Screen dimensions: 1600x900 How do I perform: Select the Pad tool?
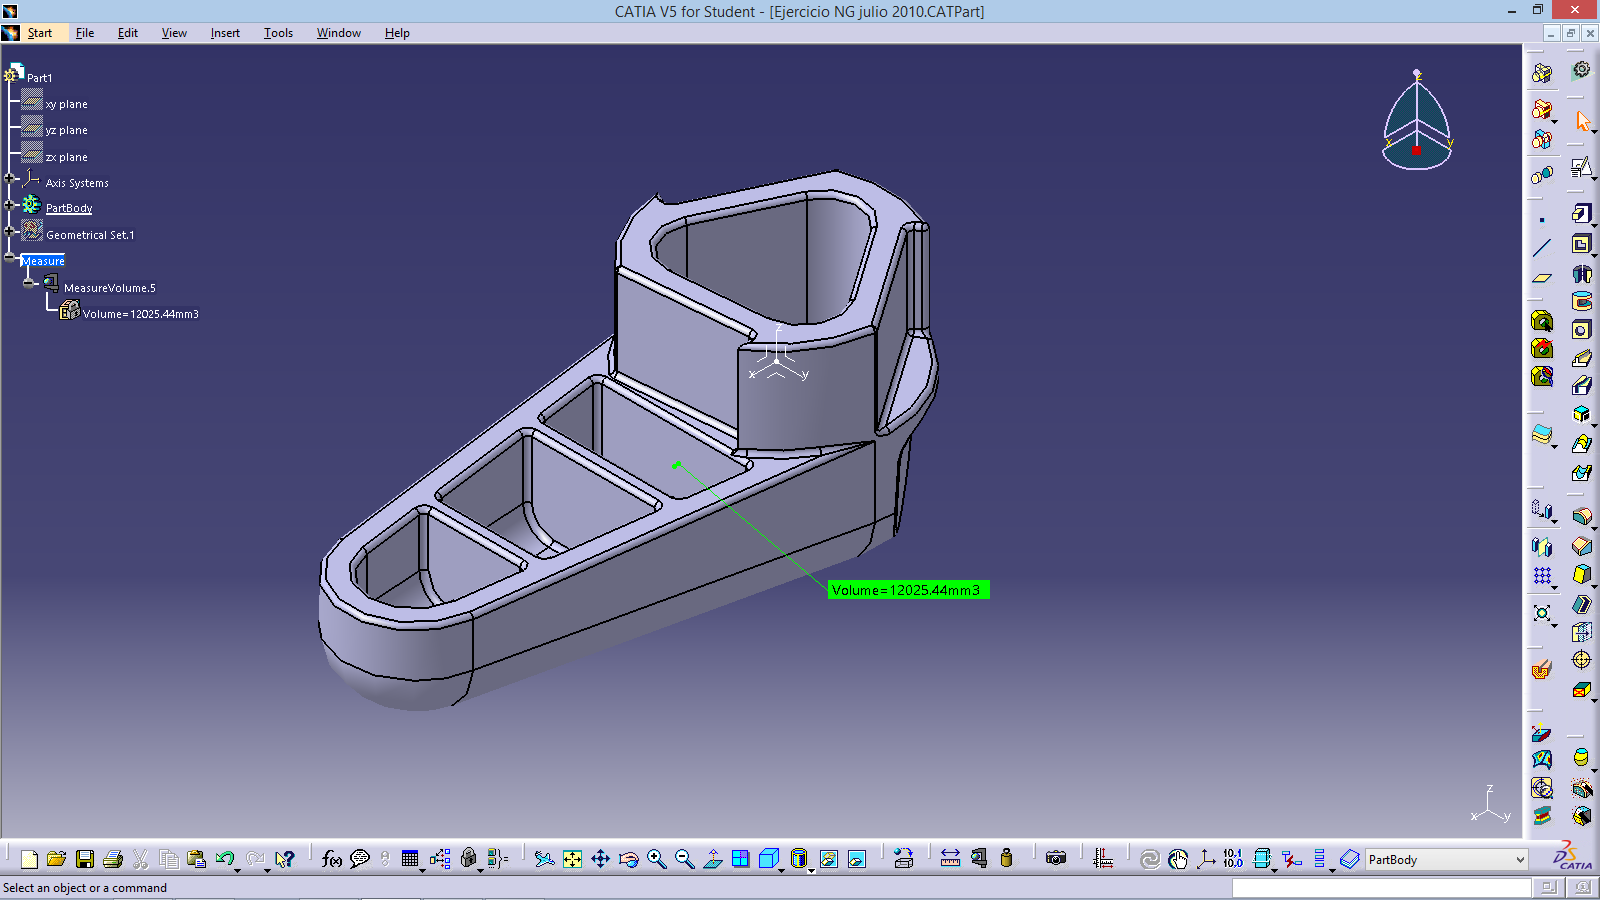coord(1581,214)
